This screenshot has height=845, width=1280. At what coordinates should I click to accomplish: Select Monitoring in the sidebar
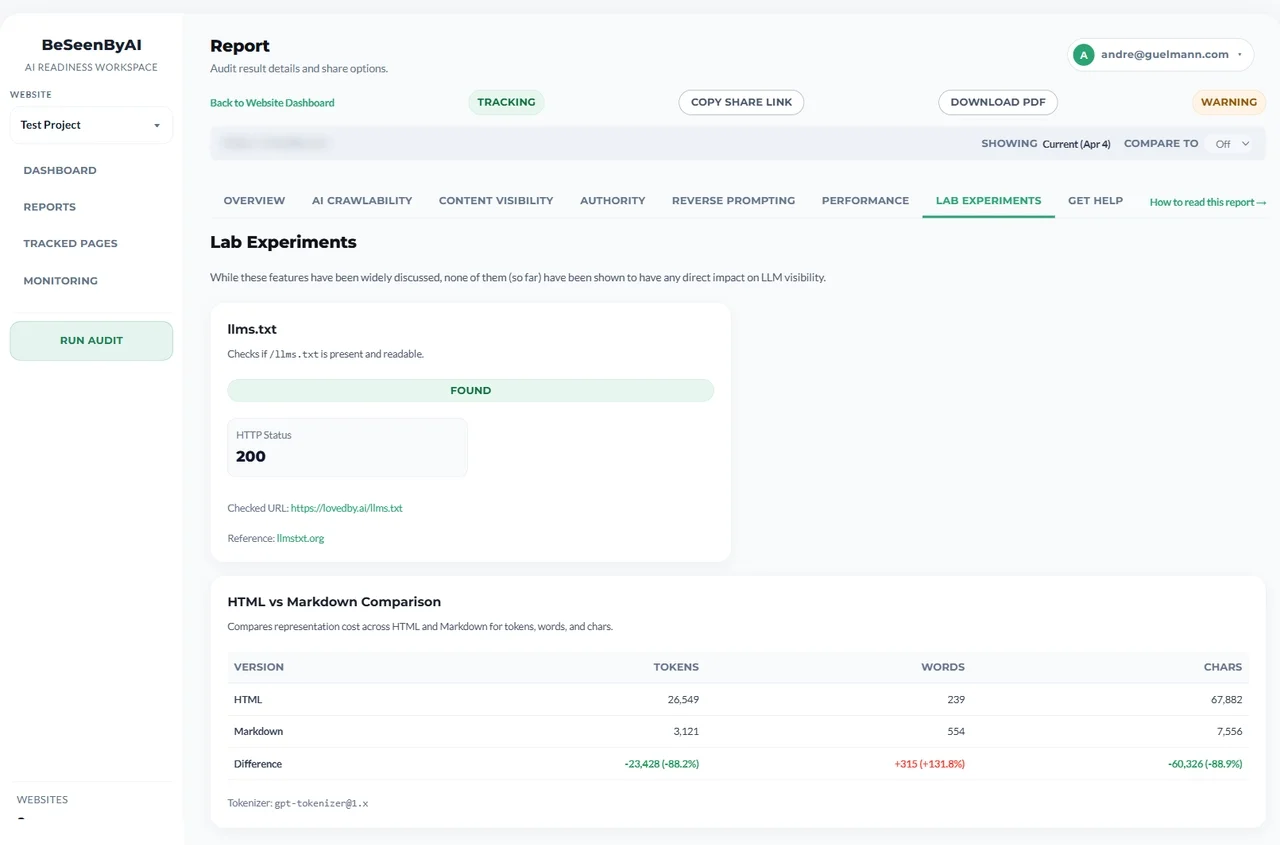point(60,281)
